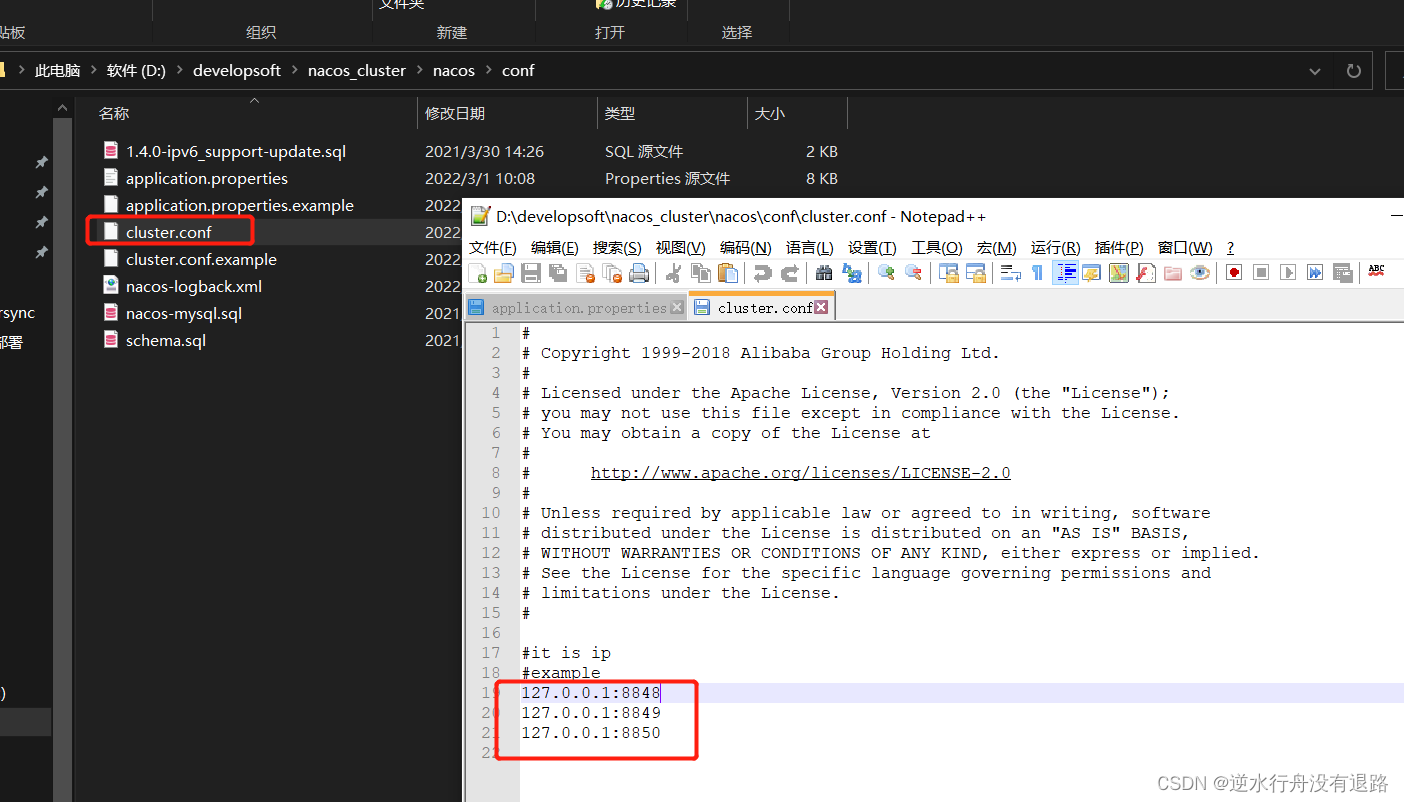The image size is (1404, 802).
Task: Open the 运行(R) menu
Action: coord(1055,247)
